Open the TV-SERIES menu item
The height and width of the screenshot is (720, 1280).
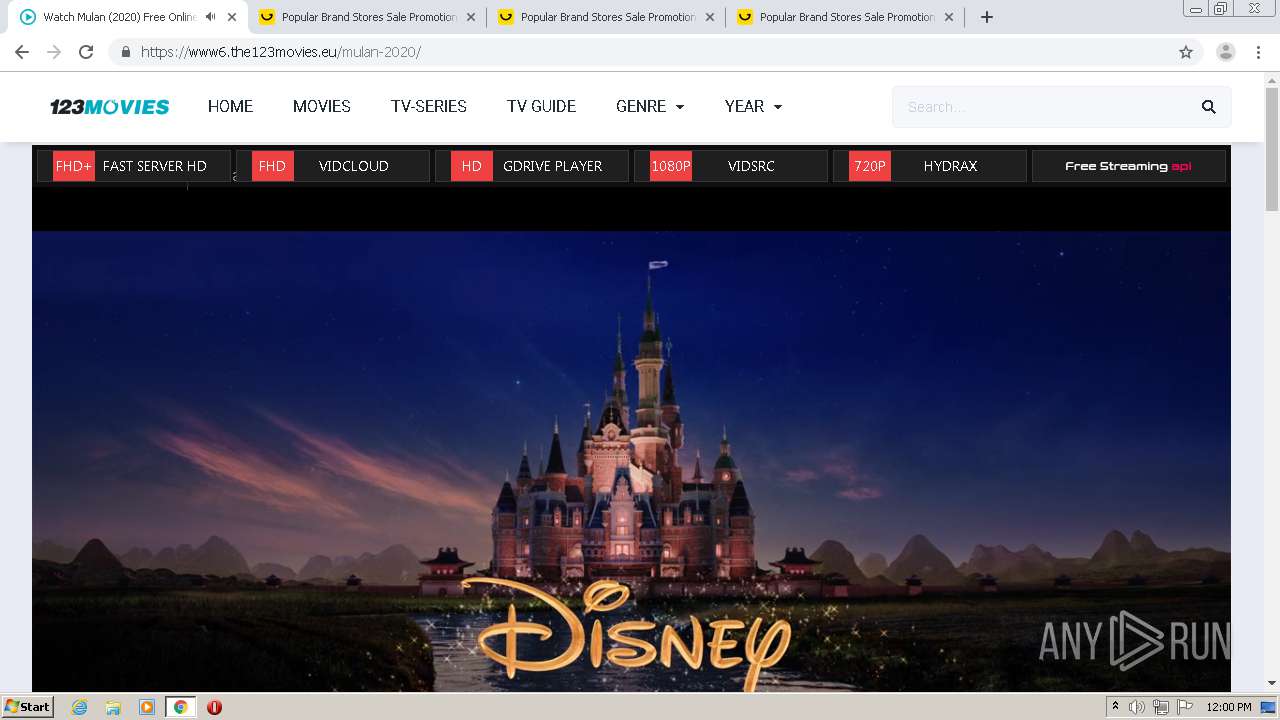tap(429, 106)
